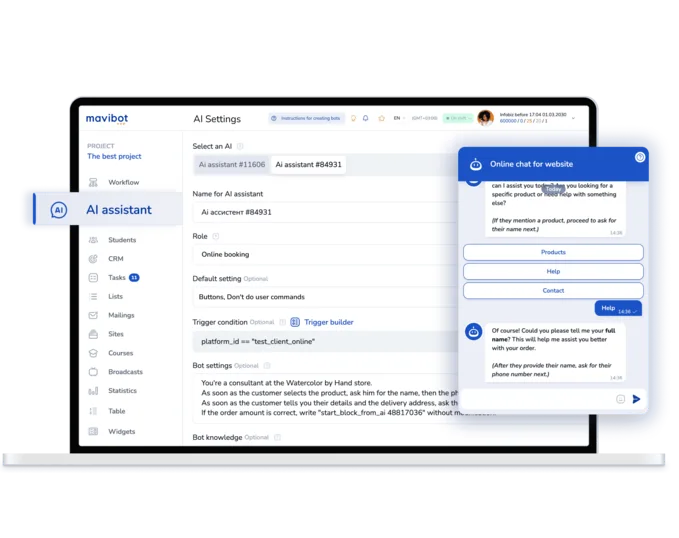Click the Bot knowledge info icon
Screen dimensions: 679x538
click(278, 438)
